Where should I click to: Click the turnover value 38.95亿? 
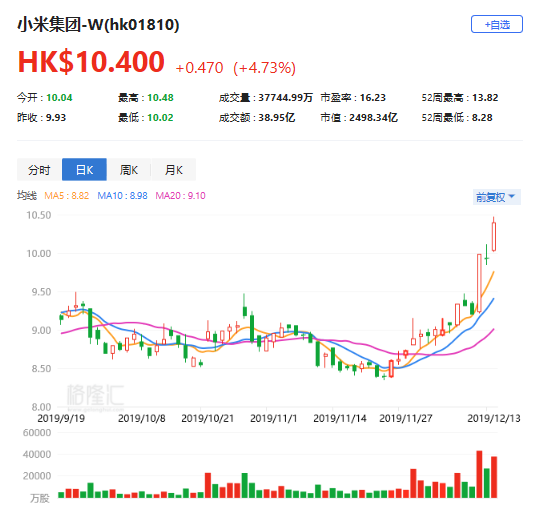point(277,118)
